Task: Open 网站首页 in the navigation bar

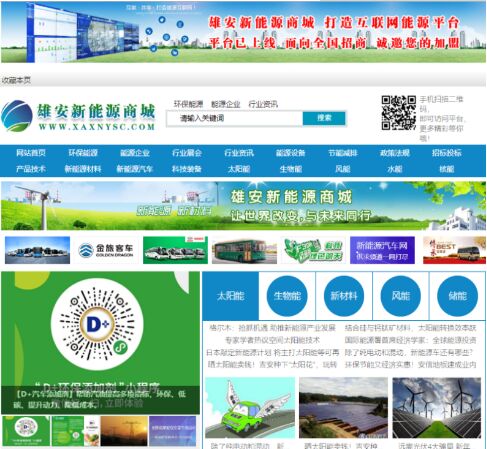Action: pos(31,153)
